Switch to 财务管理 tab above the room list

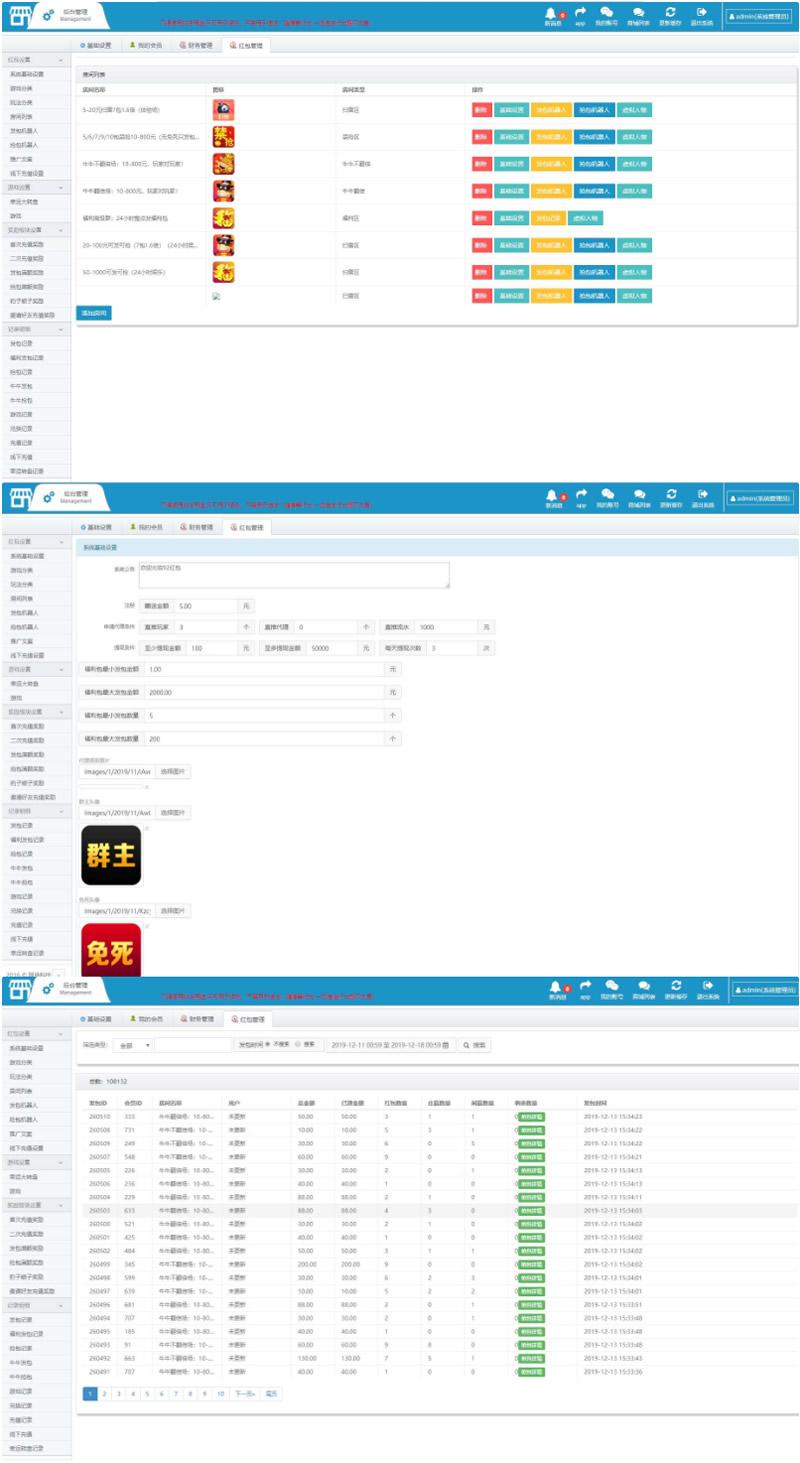[196, 45]
